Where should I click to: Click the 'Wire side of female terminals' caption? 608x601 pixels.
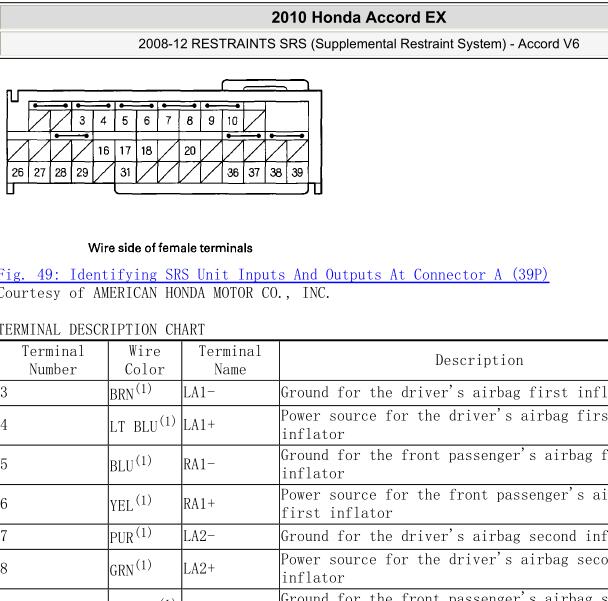click(x=170, y=248)
